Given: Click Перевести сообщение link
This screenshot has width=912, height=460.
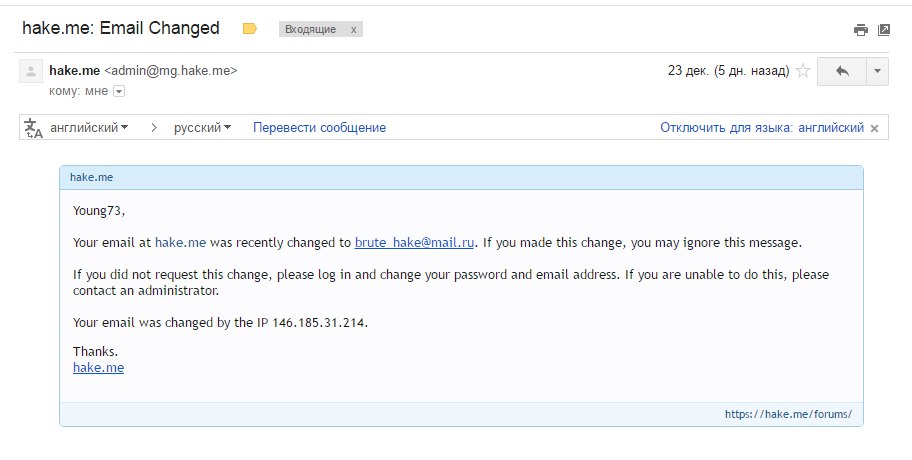Looking at the screenshot, I should pyautogui.click(x=319, y=127).
